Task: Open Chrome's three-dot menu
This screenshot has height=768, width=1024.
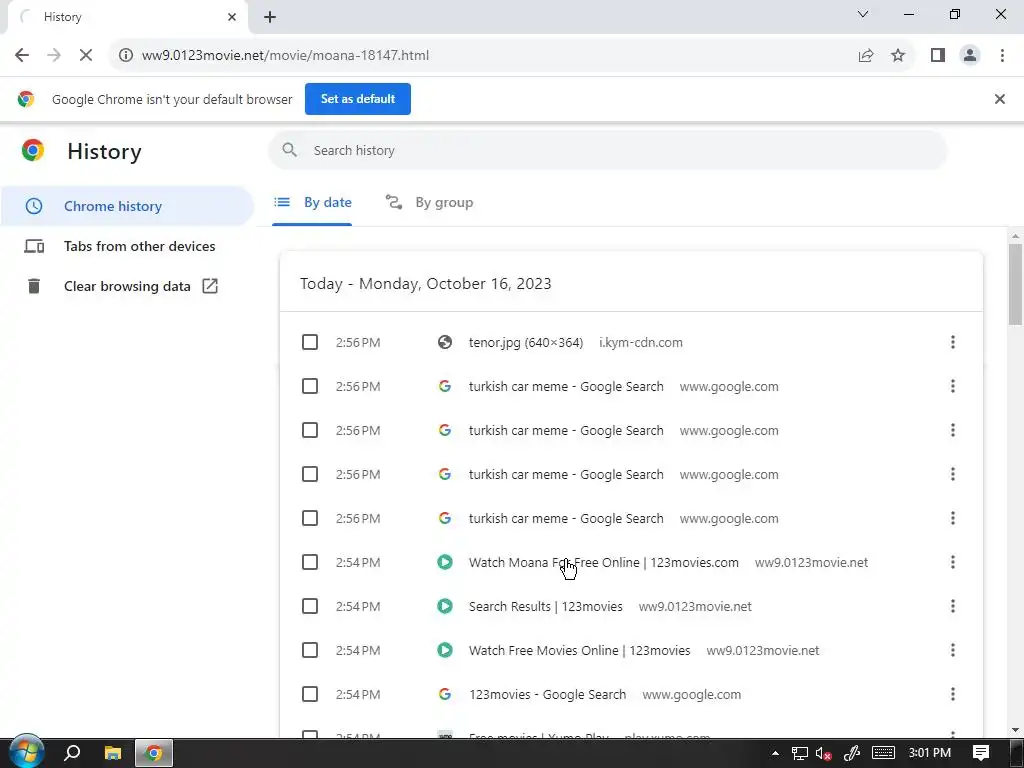Action: [1002, 56]
